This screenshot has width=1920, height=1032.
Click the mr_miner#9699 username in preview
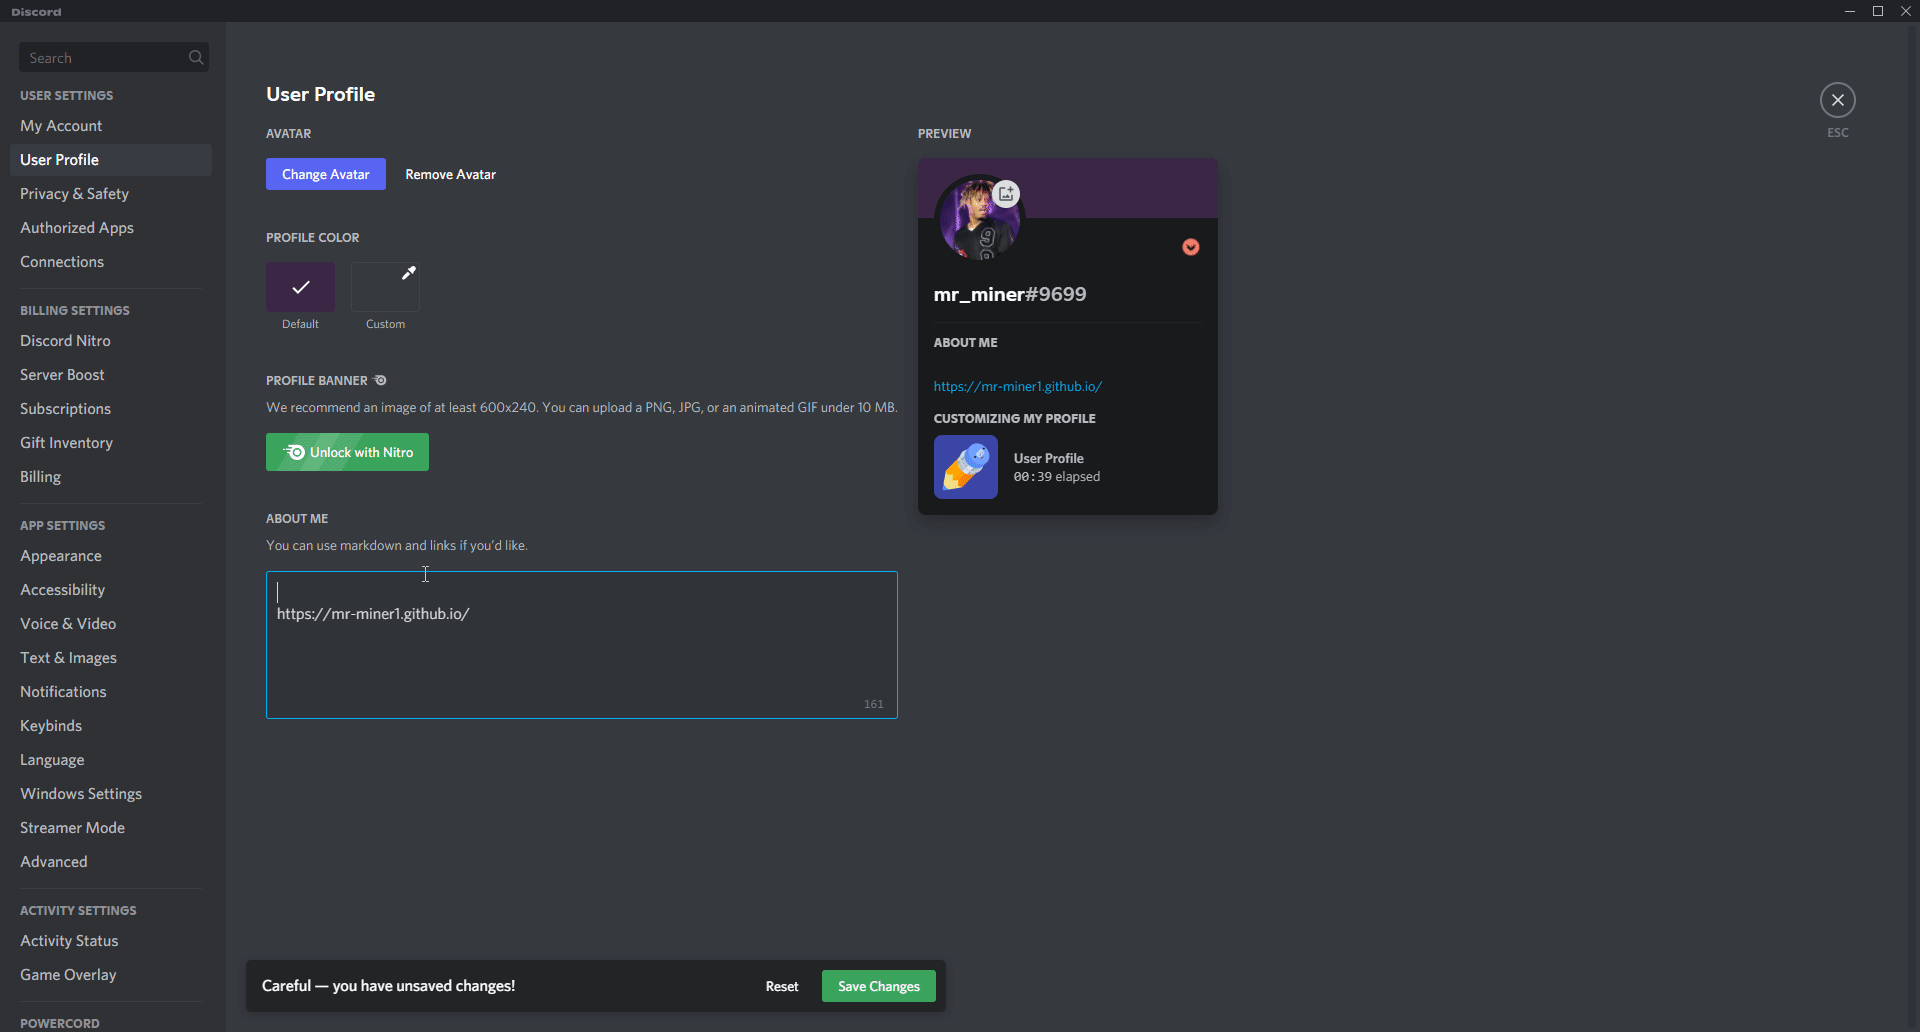pos(1010,294)
